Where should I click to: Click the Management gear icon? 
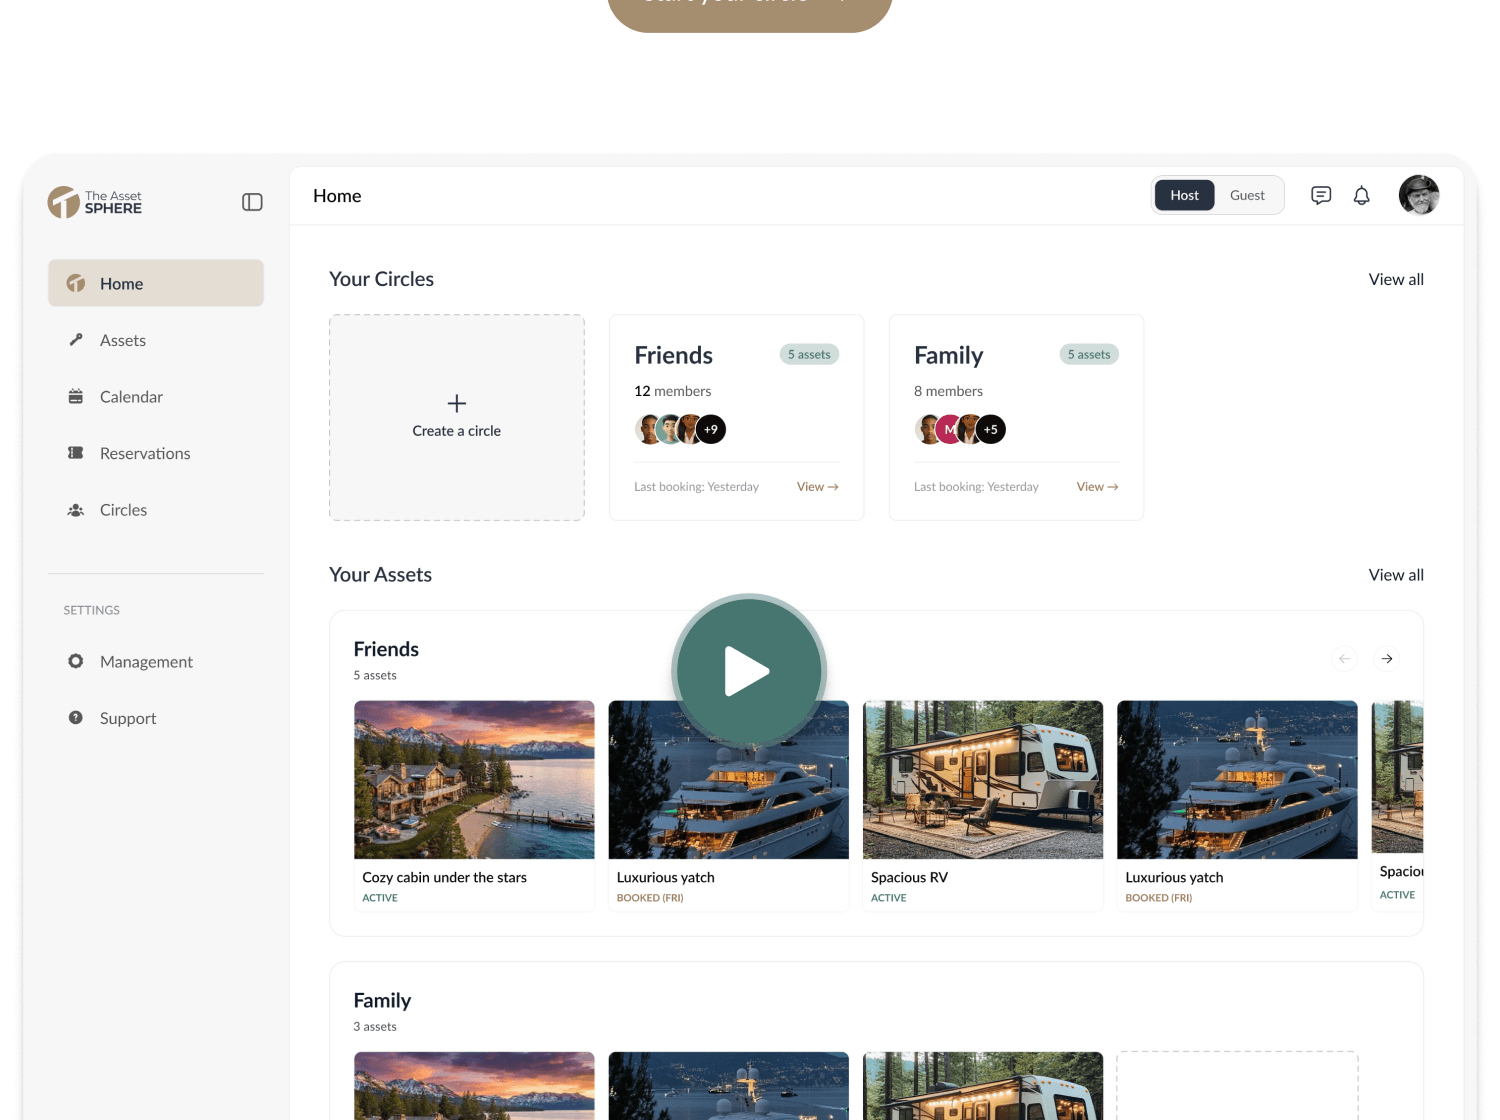76,661
